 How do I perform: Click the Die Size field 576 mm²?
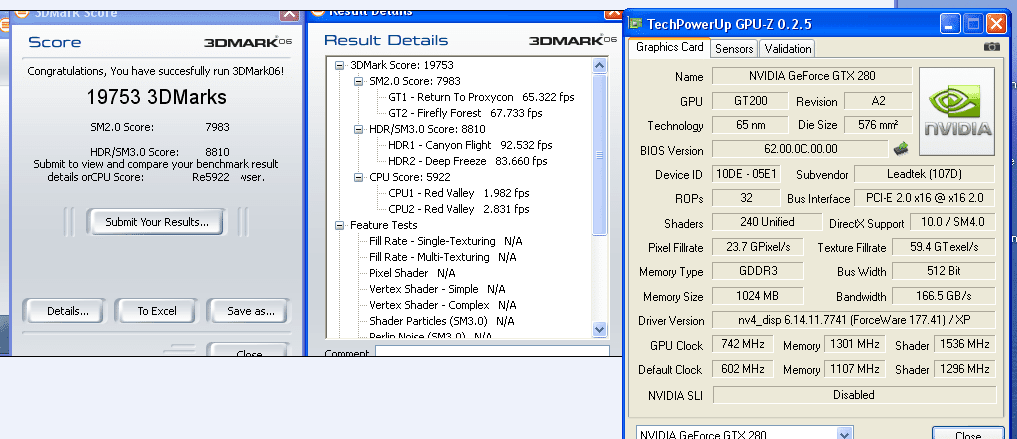point(878,125)
